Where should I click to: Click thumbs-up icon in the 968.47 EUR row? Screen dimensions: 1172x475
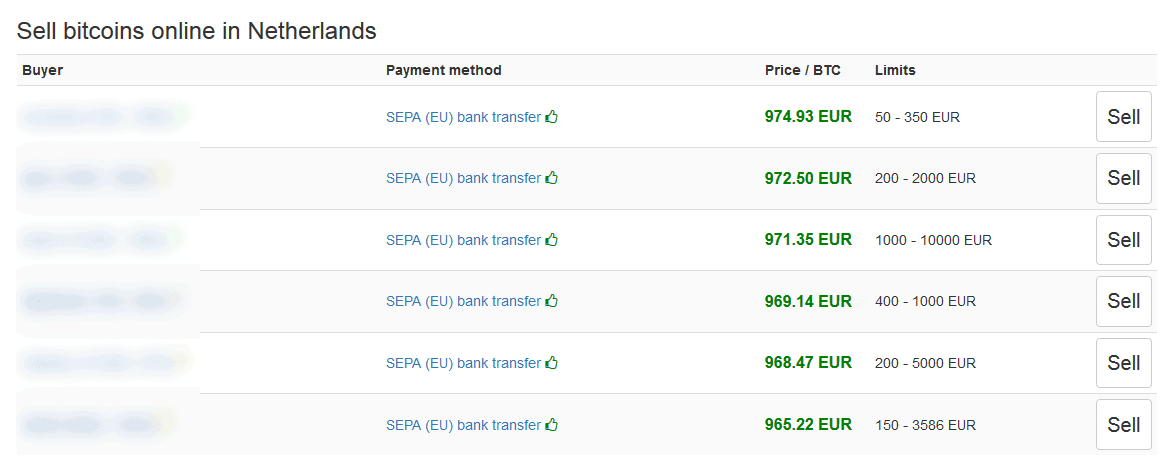click(x=552, y=363)
